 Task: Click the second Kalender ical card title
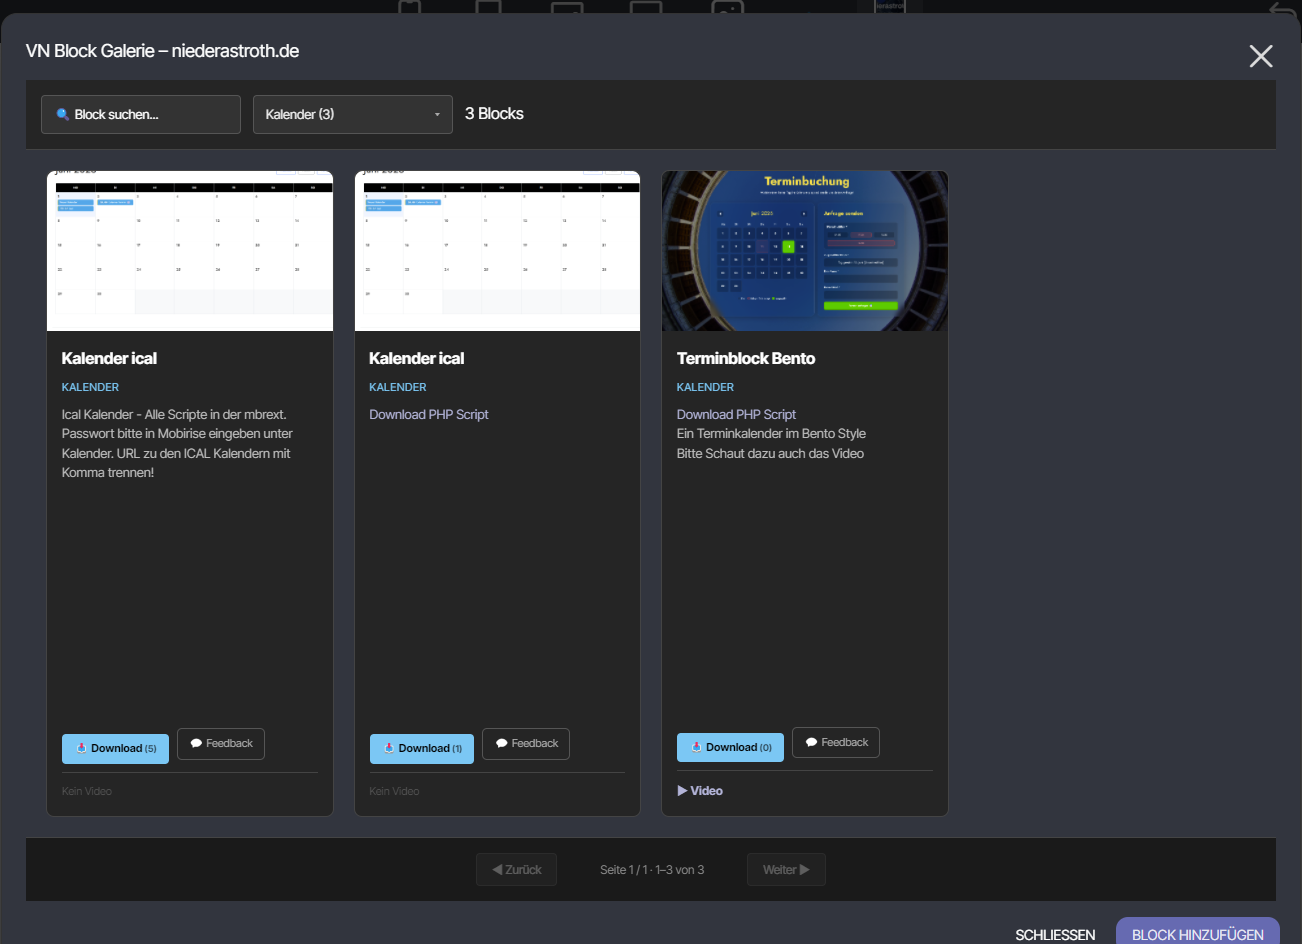pos(417,358)
